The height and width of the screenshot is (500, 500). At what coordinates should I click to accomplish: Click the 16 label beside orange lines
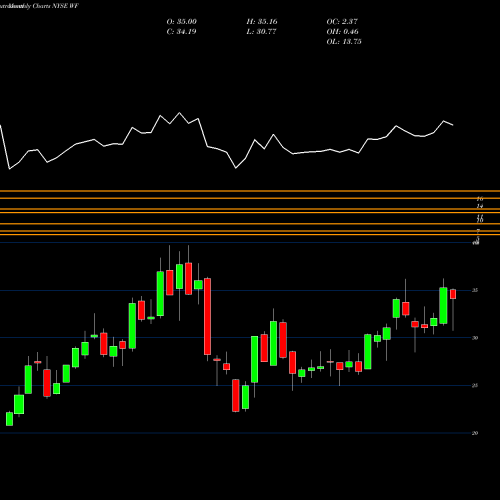[x=480, y=199]
